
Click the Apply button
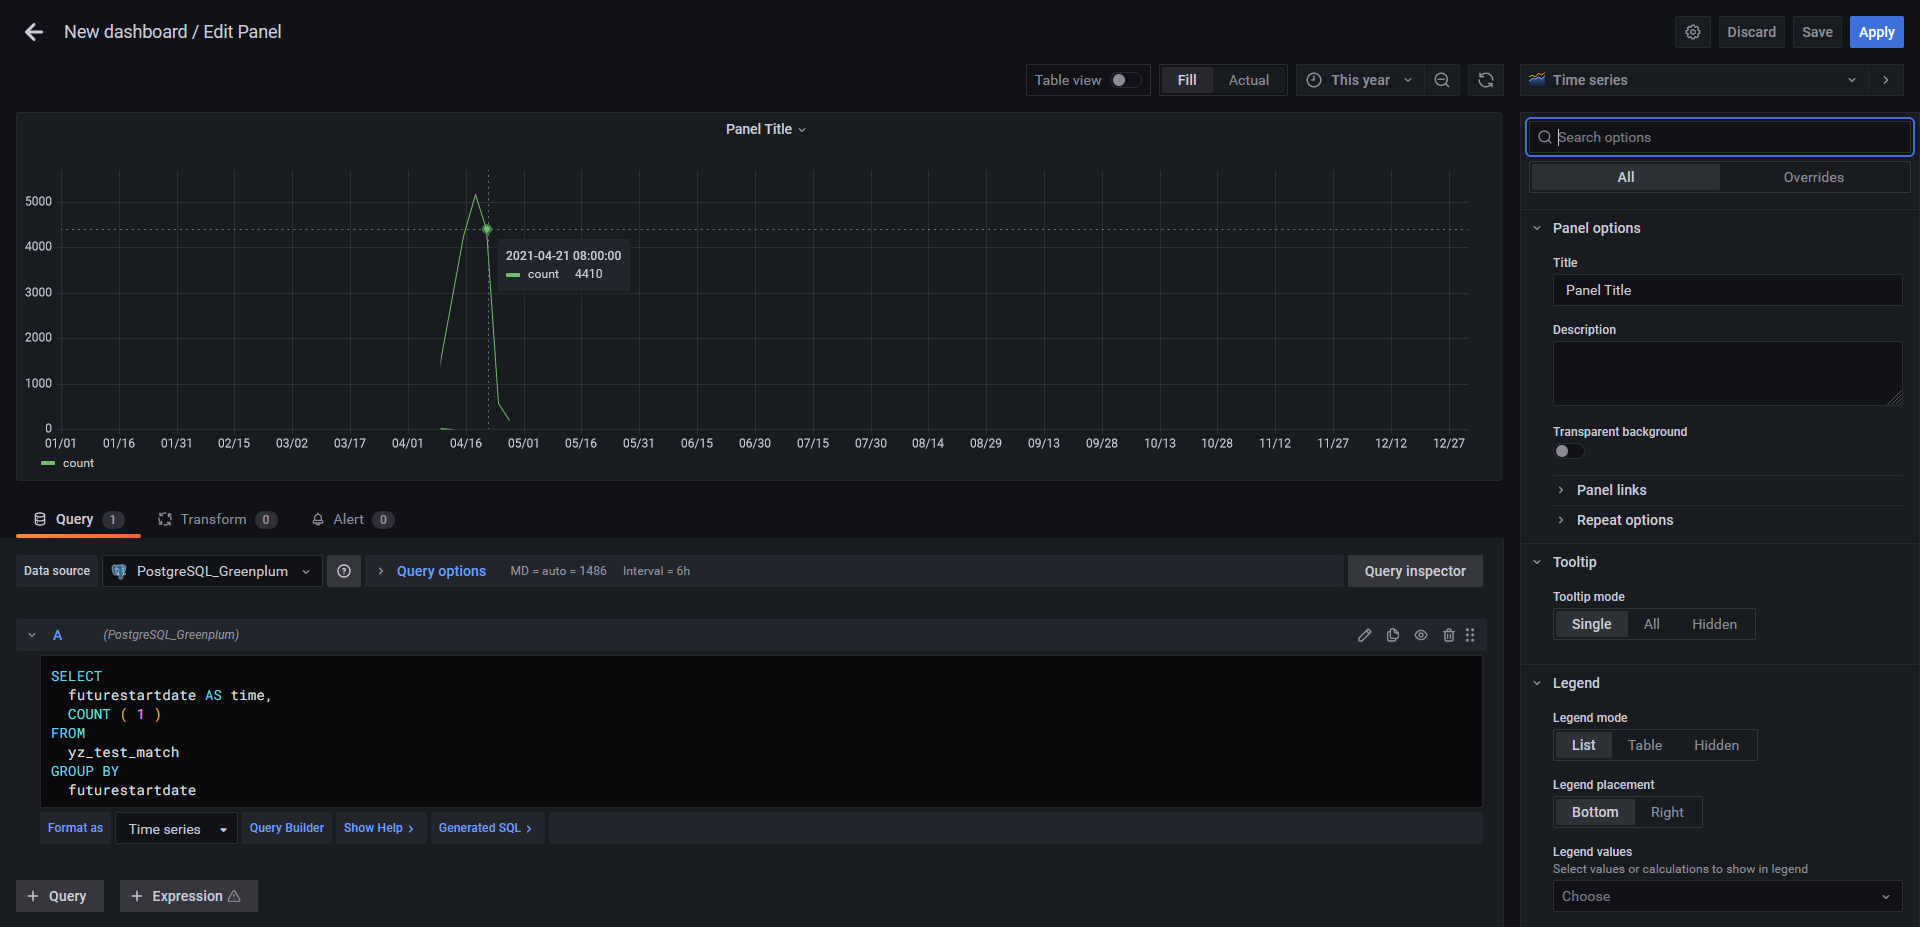[1876, 32]
